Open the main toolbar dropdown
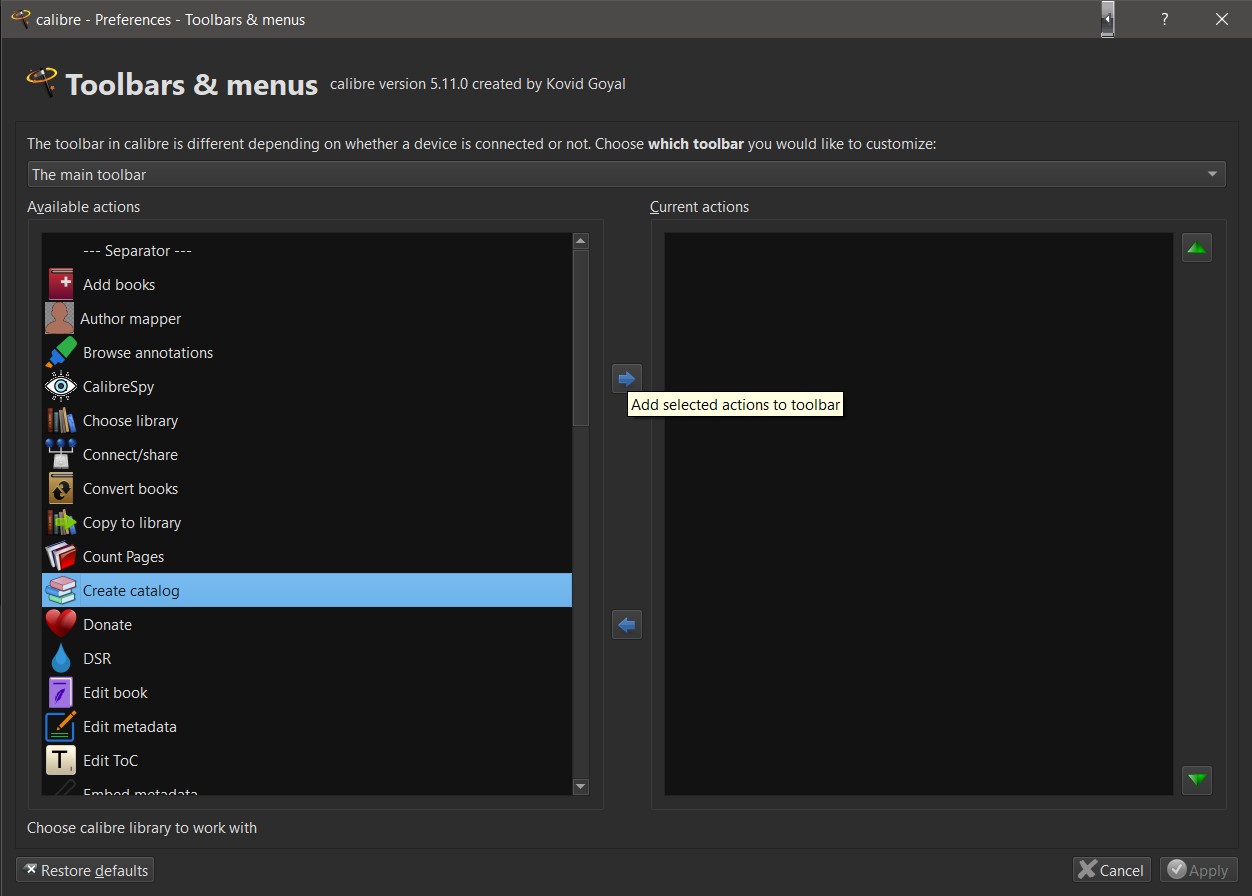 point(626,174)
